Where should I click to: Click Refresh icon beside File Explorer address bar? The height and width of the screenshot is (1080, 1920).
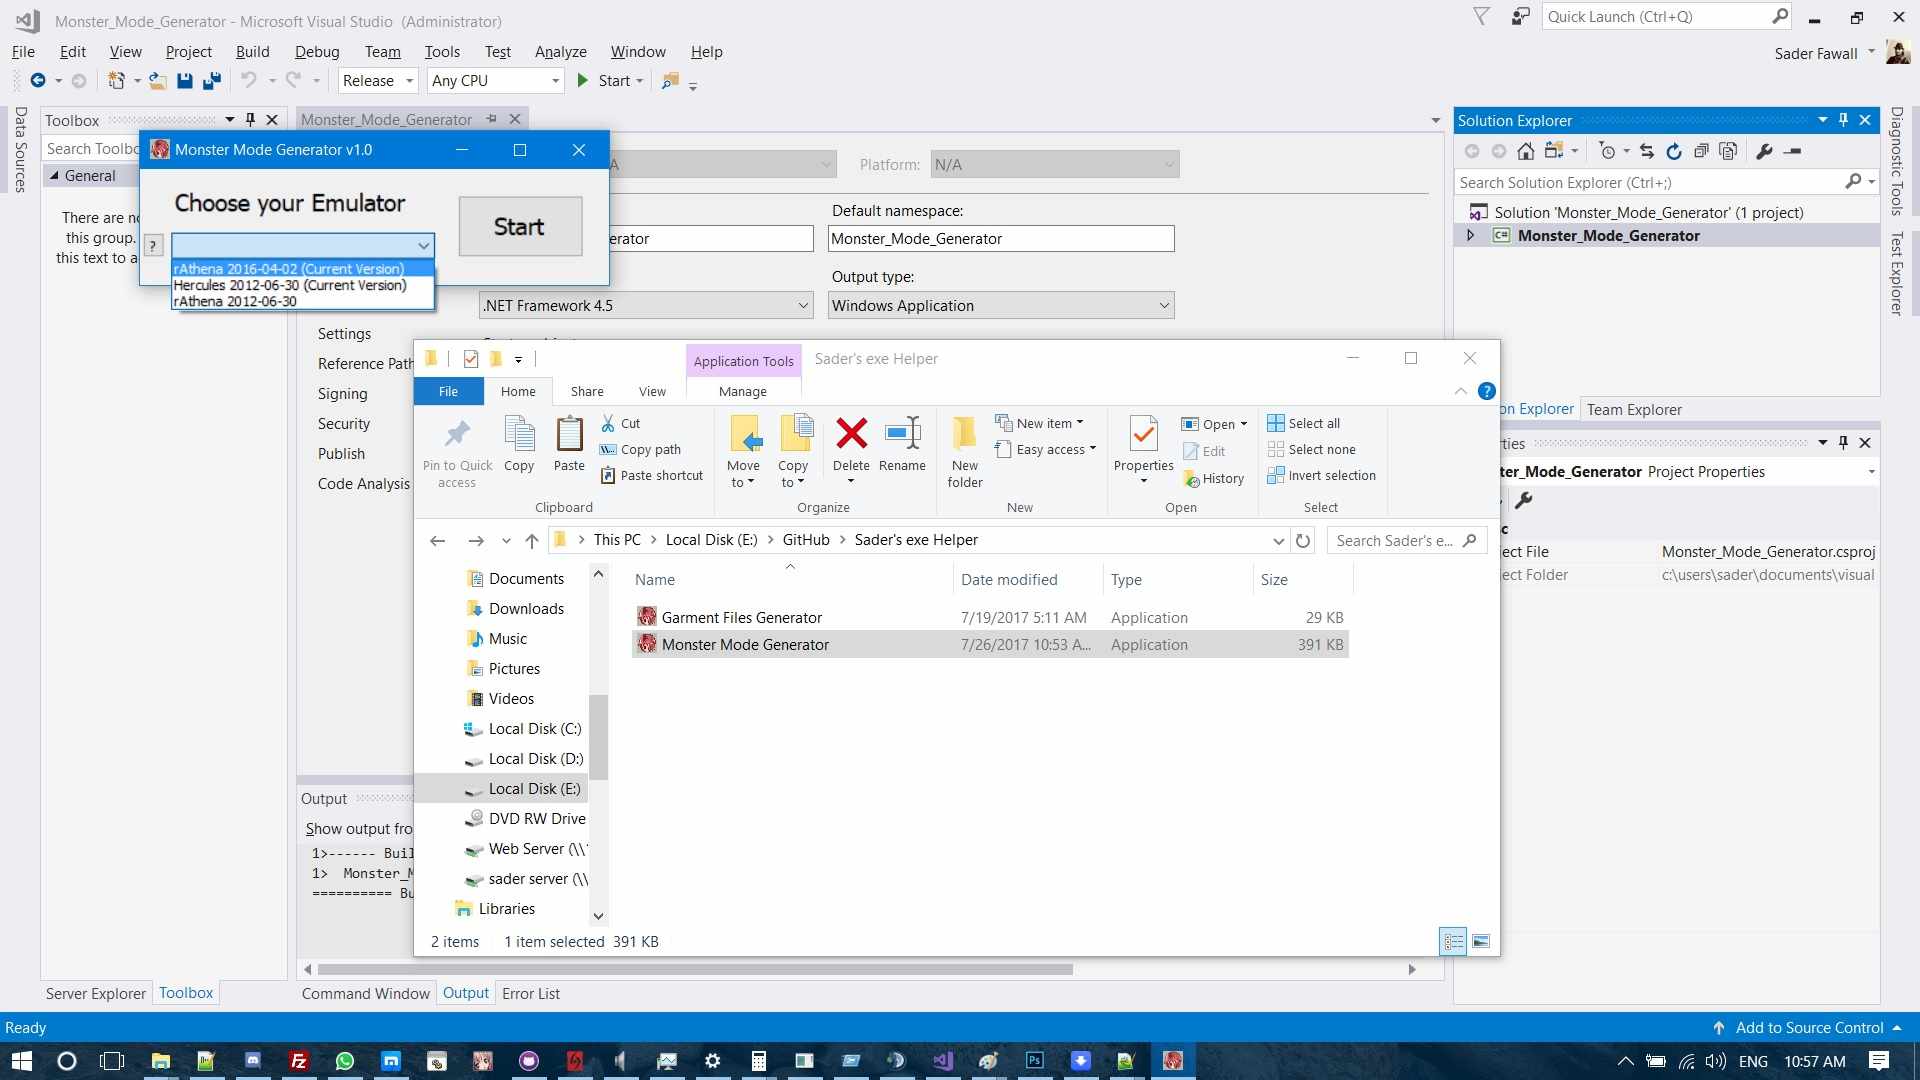(1303, 541)
